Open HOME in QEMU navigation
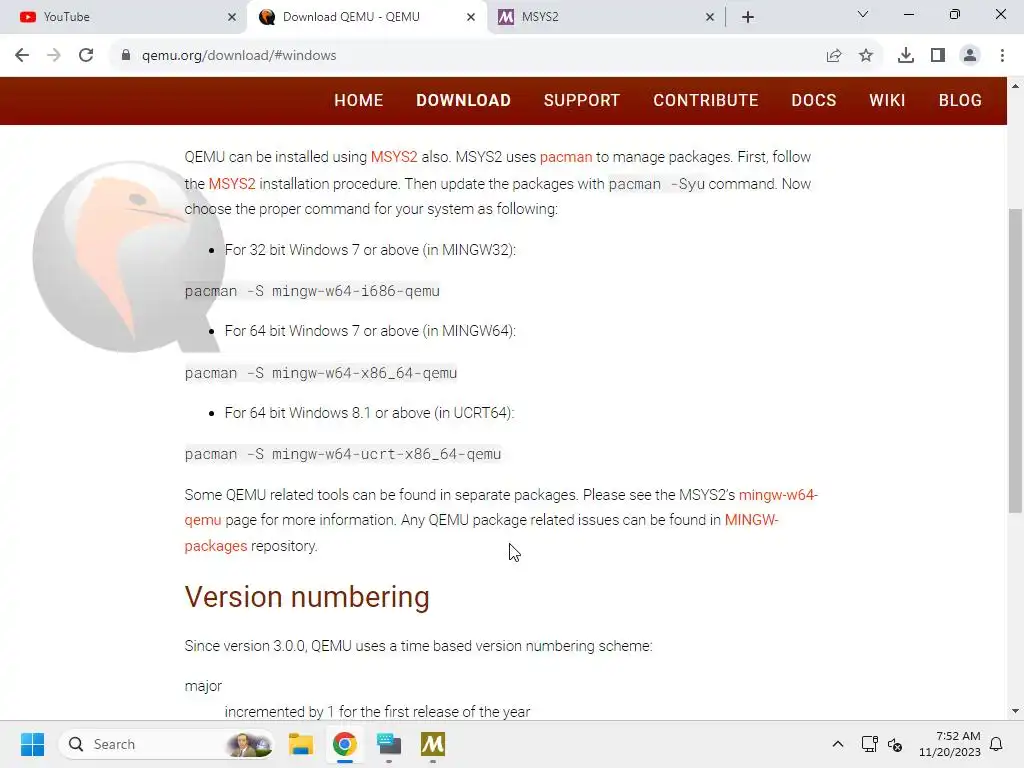The height and width of the screenshot is (768, 1024). click(359, 101)
